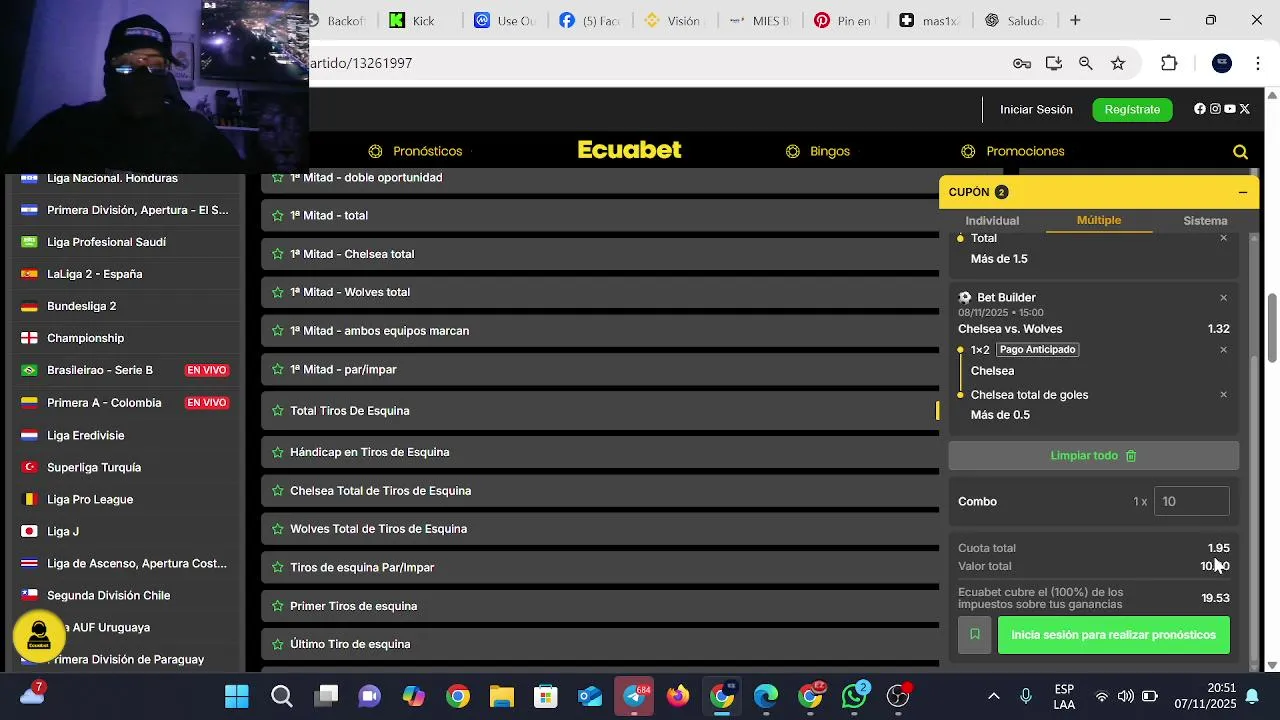The height and width of the screenshot is (720, 1280).
Task: Bookmark this page with browser star icon
Action: 1118,63
